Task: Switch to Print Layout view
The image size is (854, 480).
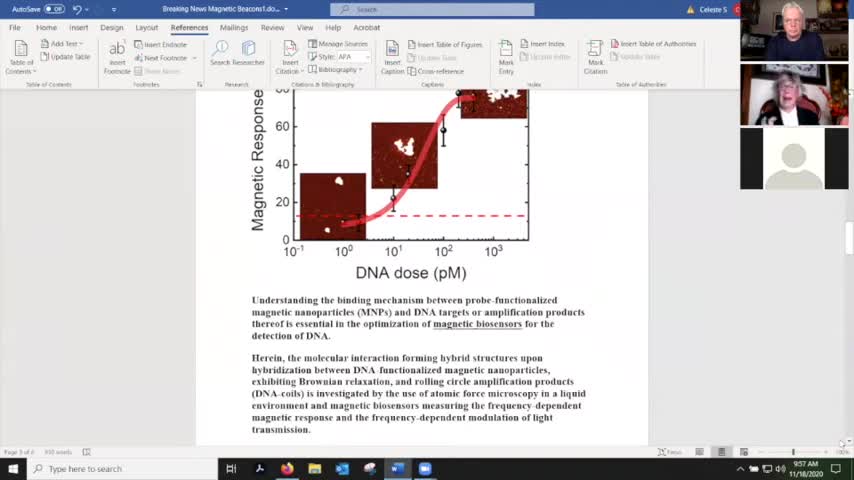Action: coord(721,452)
